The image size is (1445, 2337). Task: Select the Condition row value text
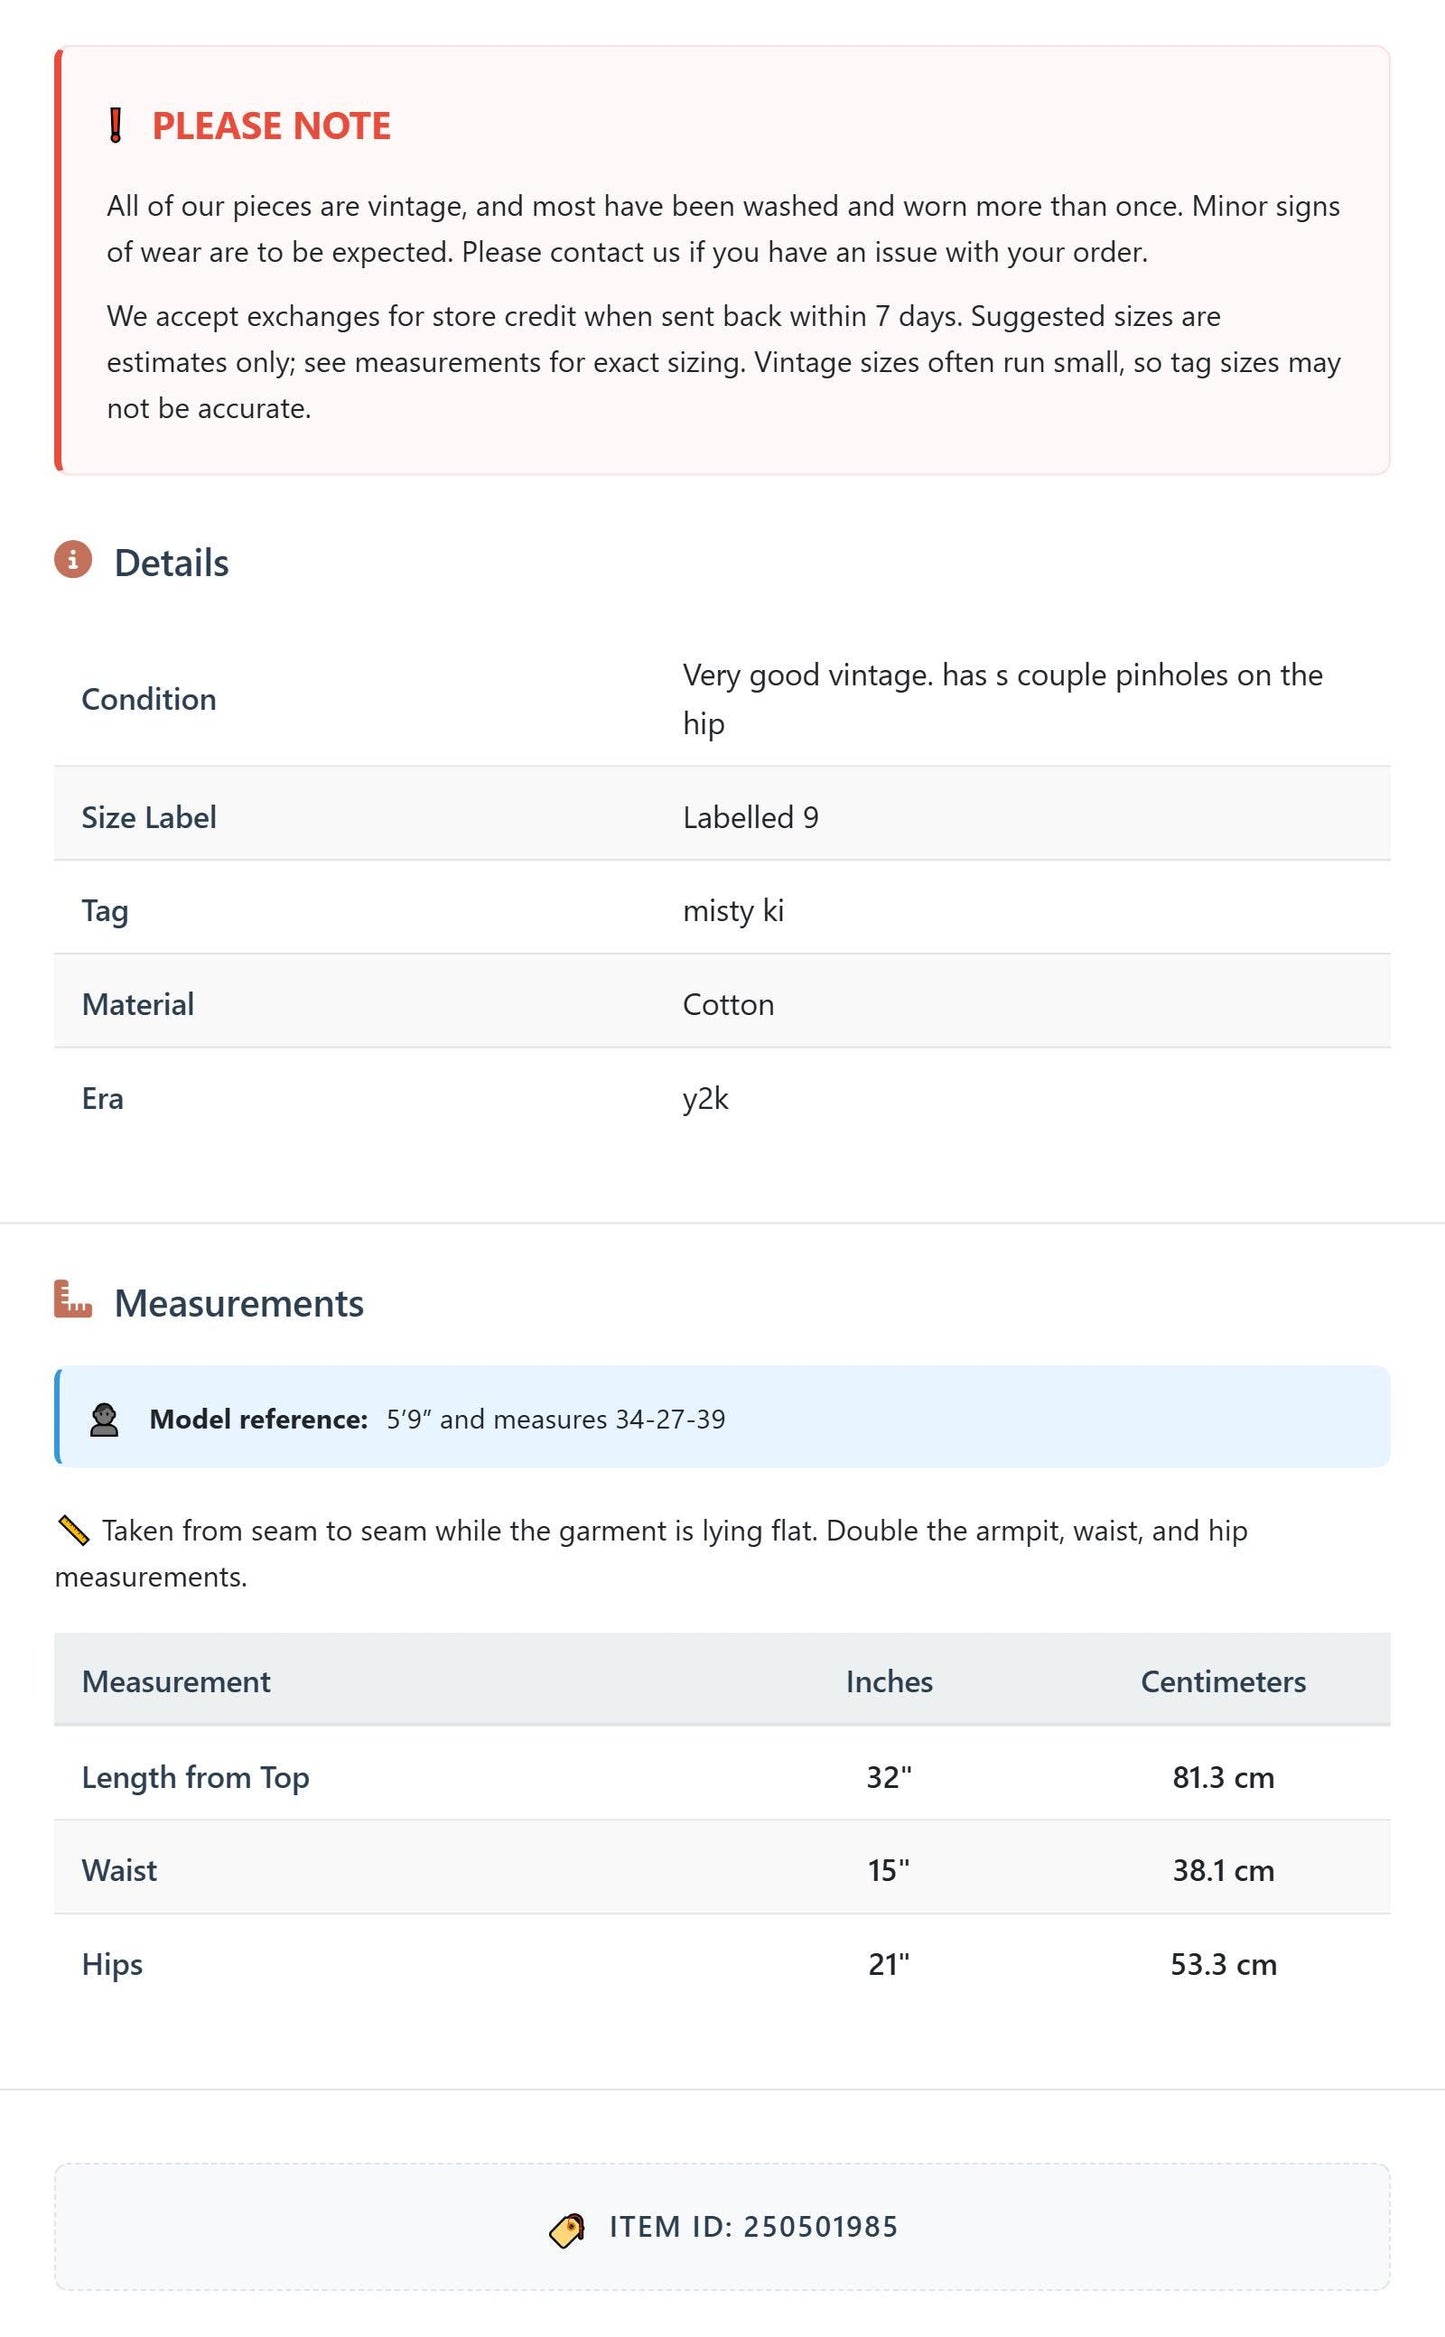[1003, 699]
